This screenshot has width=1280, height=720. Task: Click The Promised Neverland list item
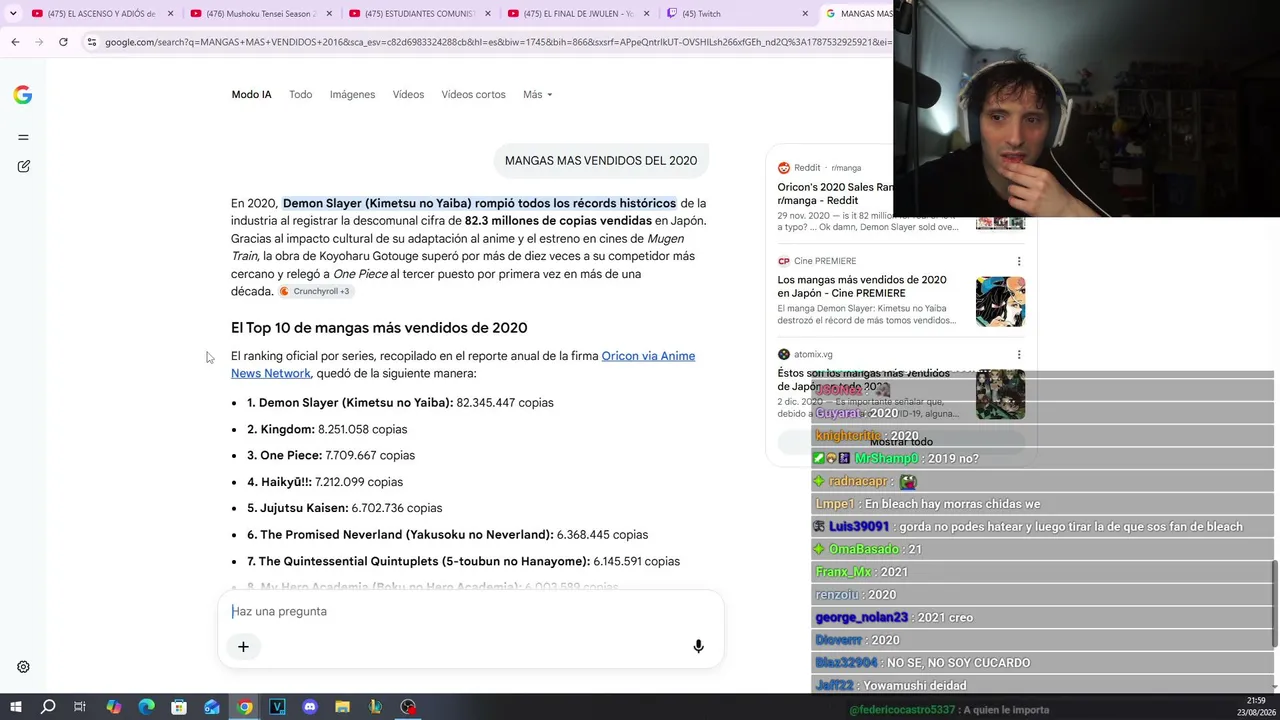[447, 535]
